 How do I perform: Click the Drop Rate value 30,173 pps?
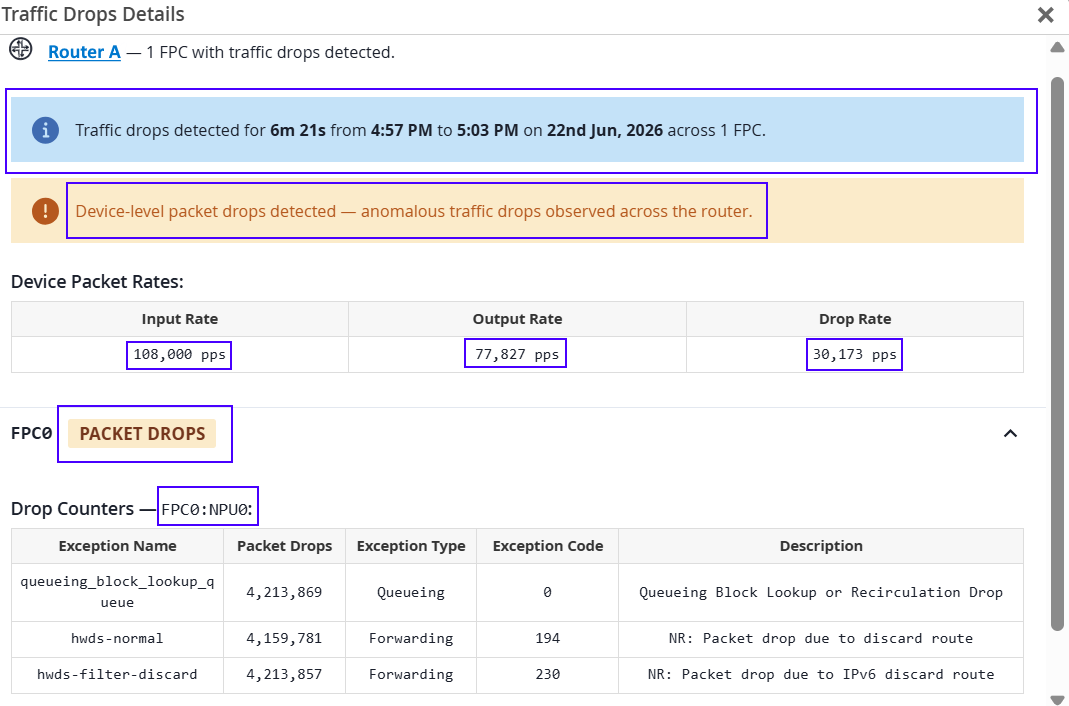click(x=854, y=354)
